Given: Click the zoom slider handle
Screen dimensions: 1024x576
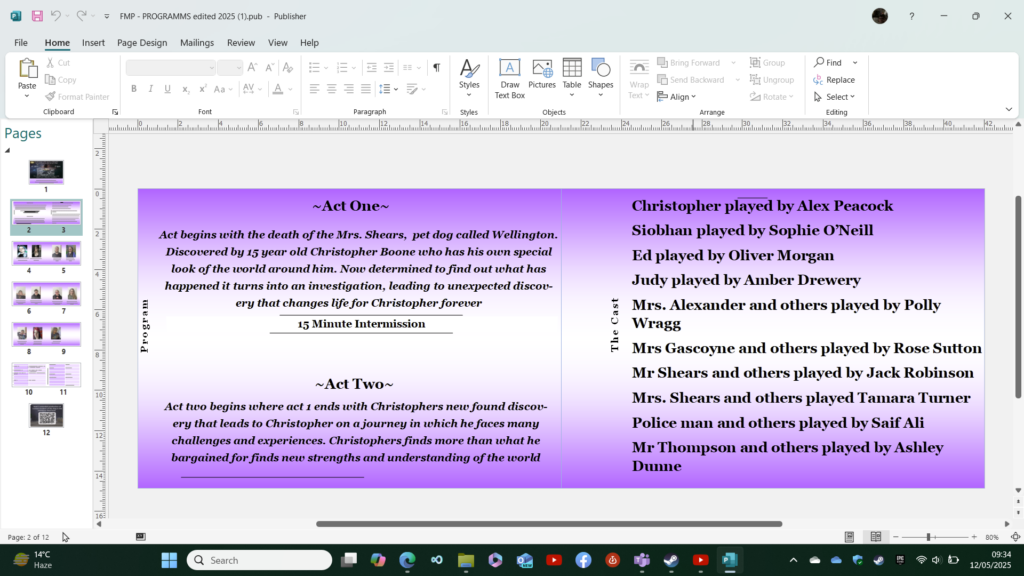Looking at the screenshot, I should (928, 537).
